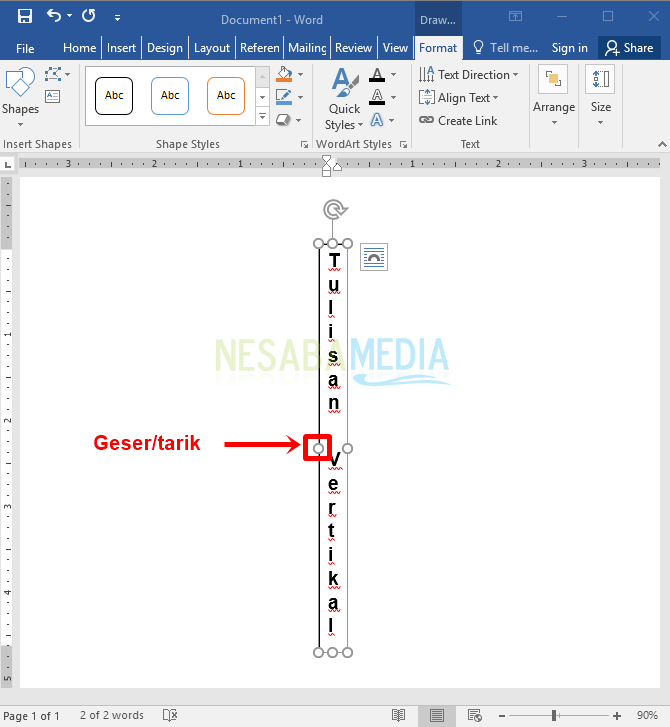Switch to the References tab
The height and width of the screenshot is (727, 670).
pyautogui.click(x=260, y=48)
